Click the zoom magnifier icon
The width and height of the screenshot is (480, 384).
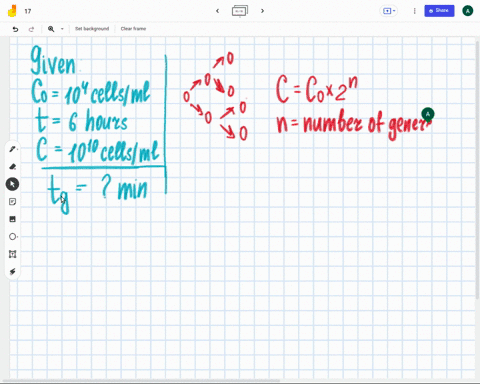pos(51,29)
